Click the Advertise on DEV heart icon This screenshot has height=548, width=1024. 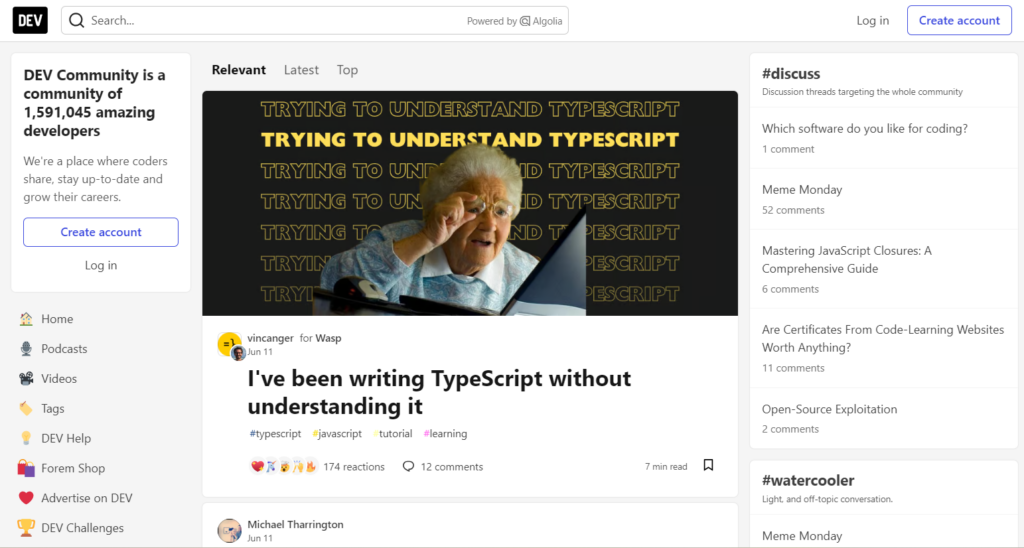26,498
